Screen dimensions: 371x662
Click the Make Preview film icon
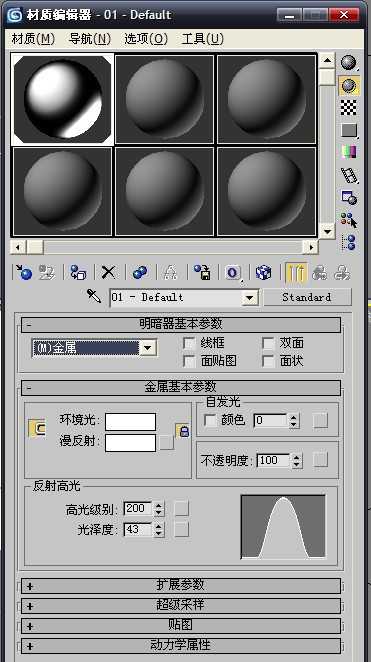(349, 175)
